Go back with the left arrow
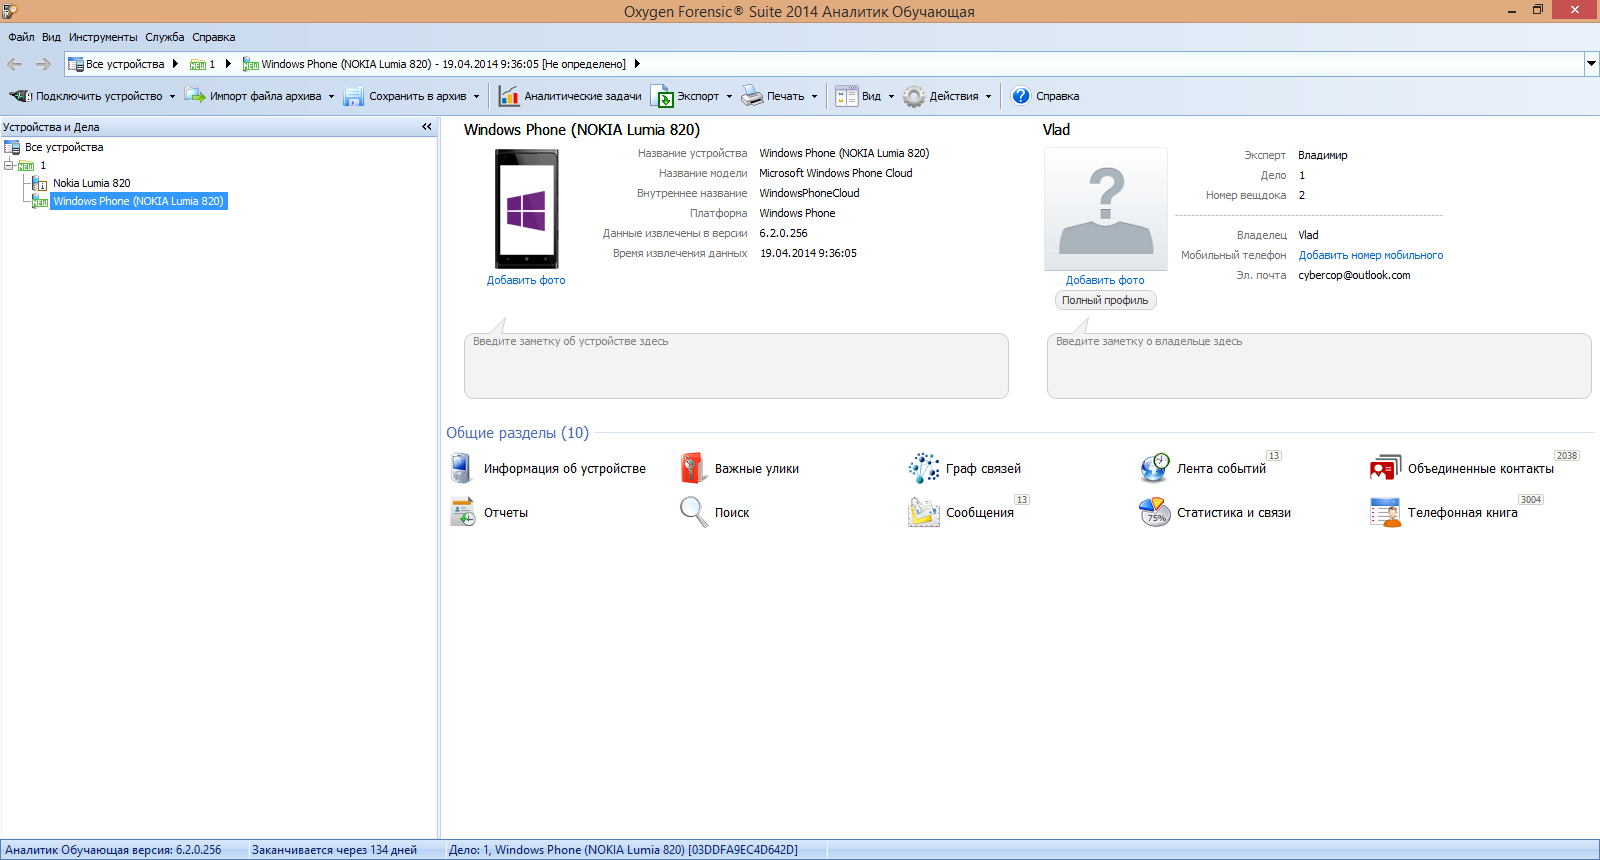 click(15, 64)
